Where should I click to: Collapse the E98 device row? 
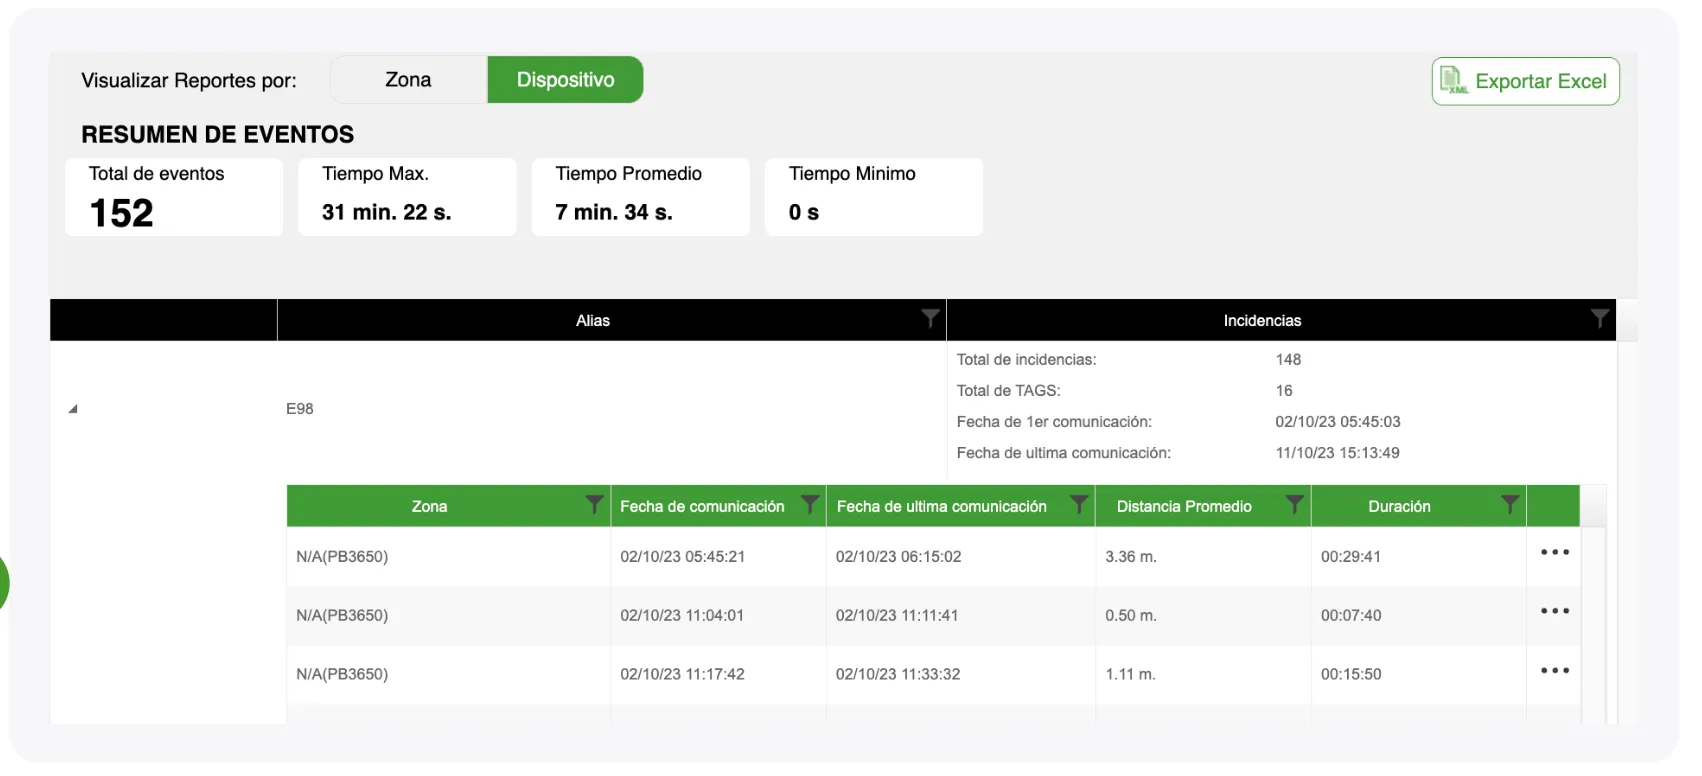click(x=73, y=409)
